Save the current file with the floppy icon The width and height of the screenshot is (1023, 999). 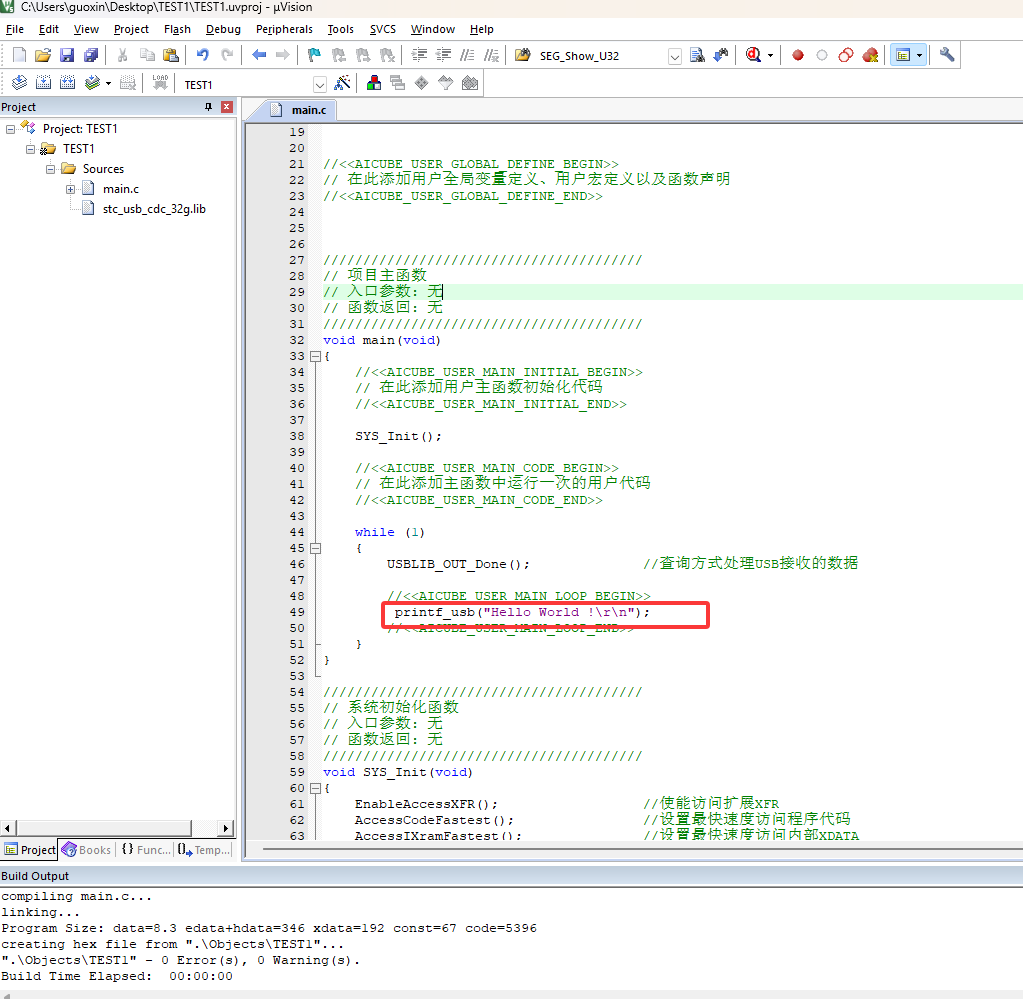67,55
